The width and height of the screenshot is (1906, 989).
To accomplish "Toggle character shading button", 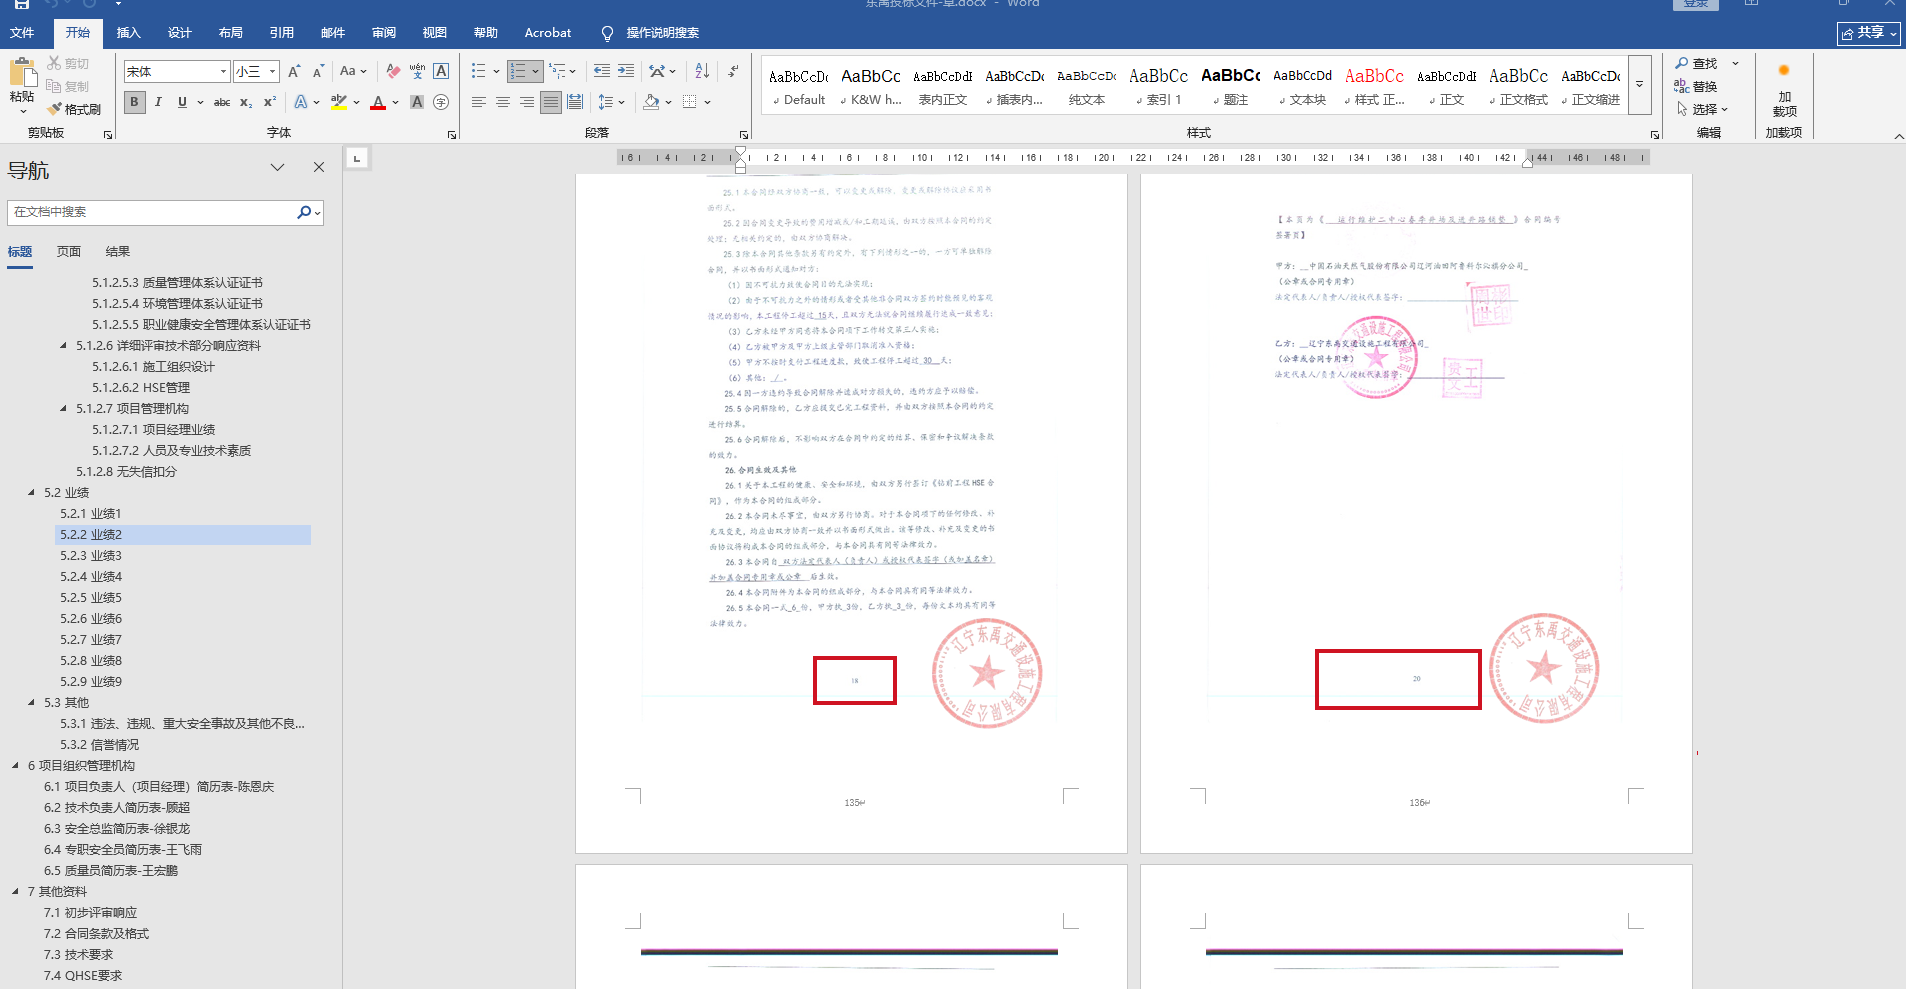I will click(417, 102).
